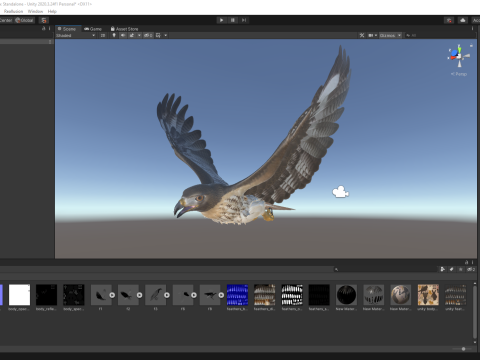Expand the f1 model asset arrow

coord(112,295)
